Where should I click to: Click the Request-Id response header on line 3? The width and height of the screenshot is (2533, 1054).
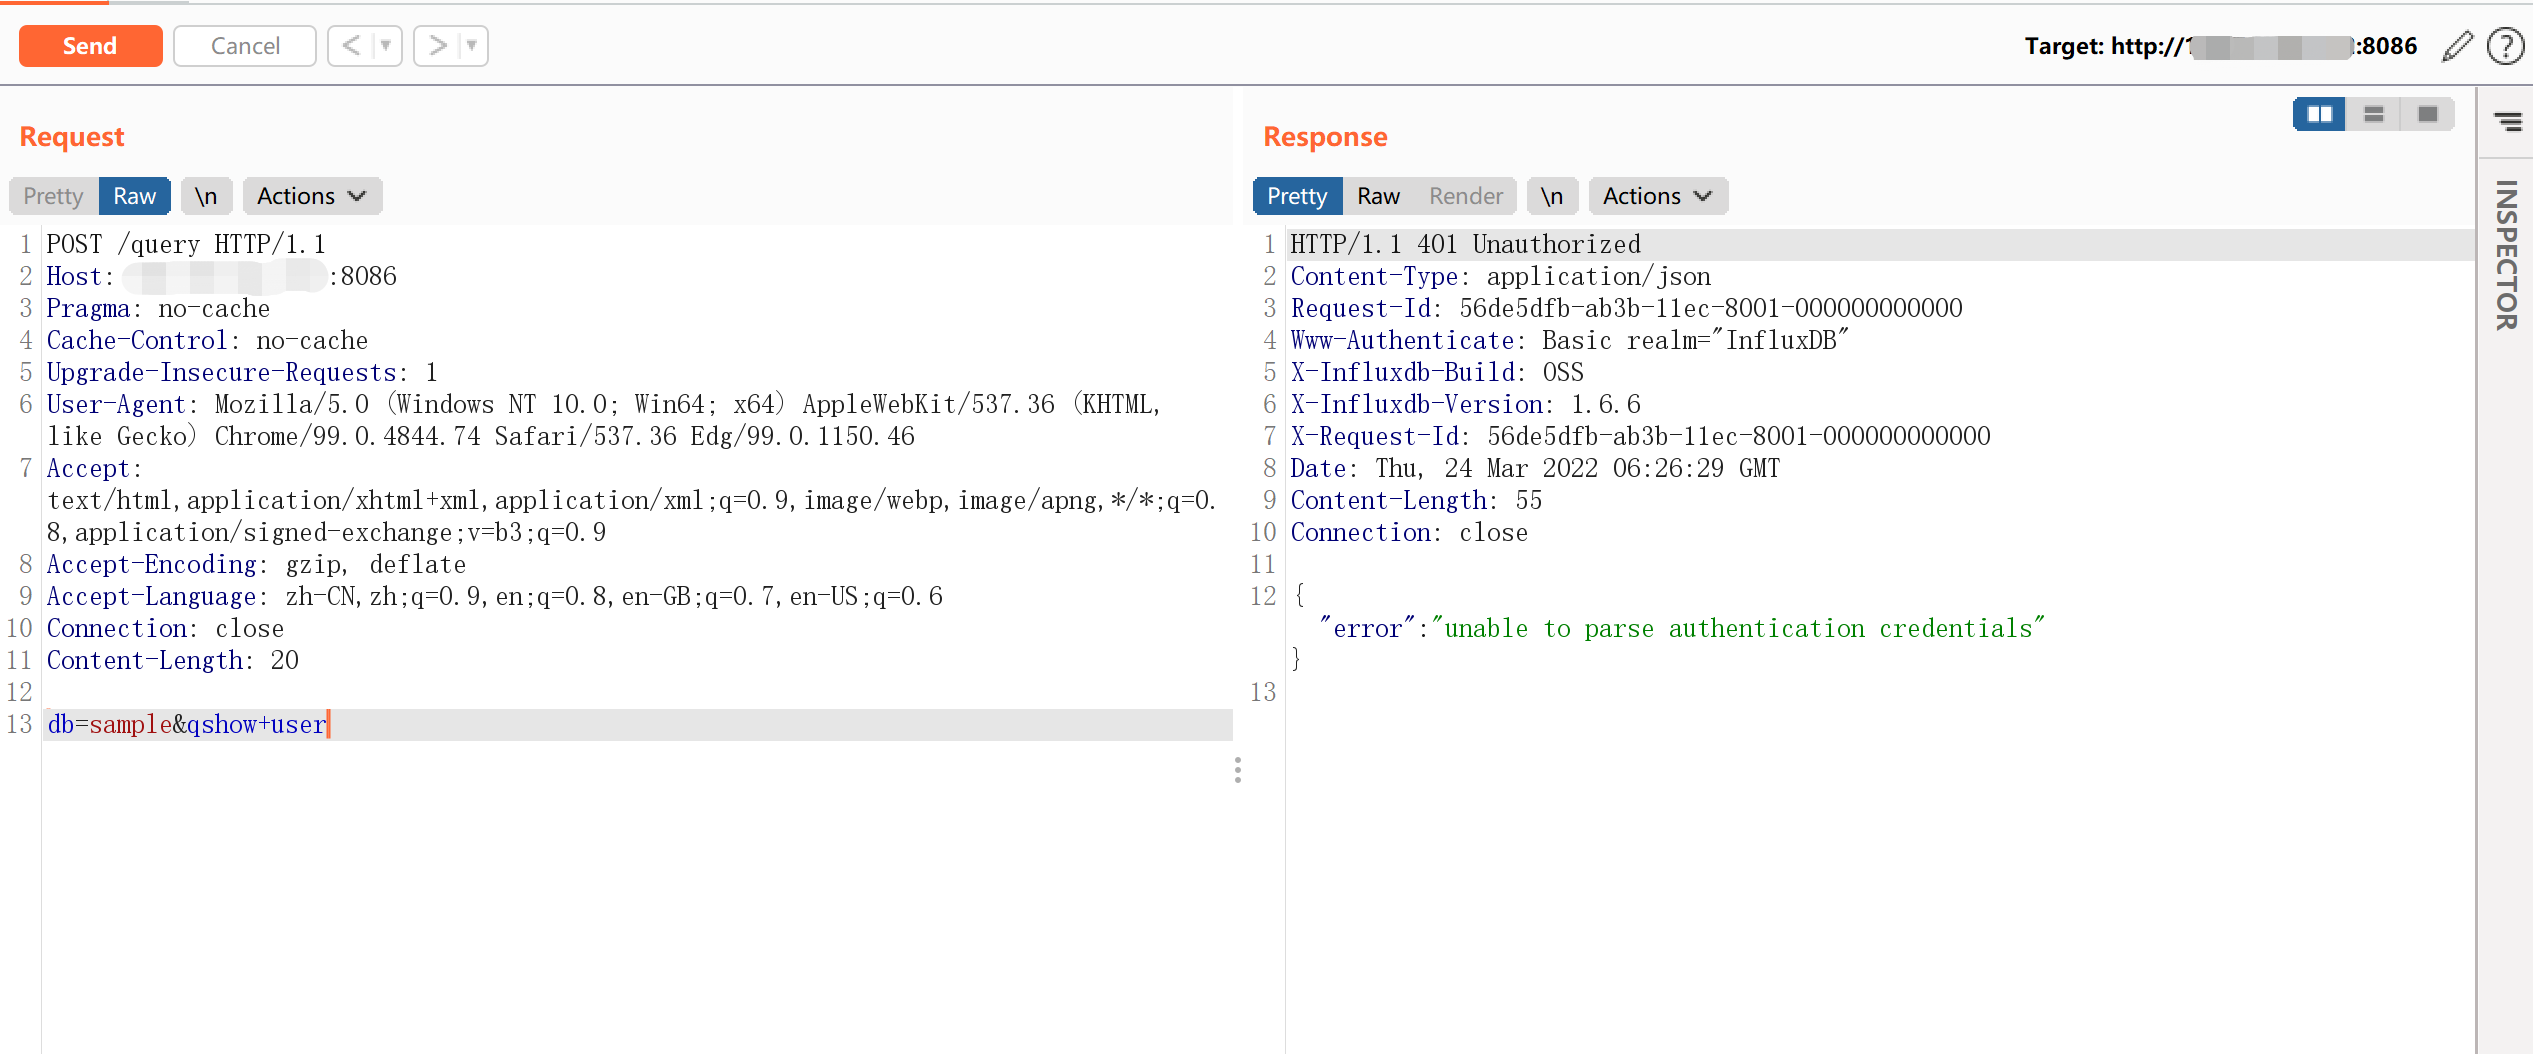pos(1626,309)
